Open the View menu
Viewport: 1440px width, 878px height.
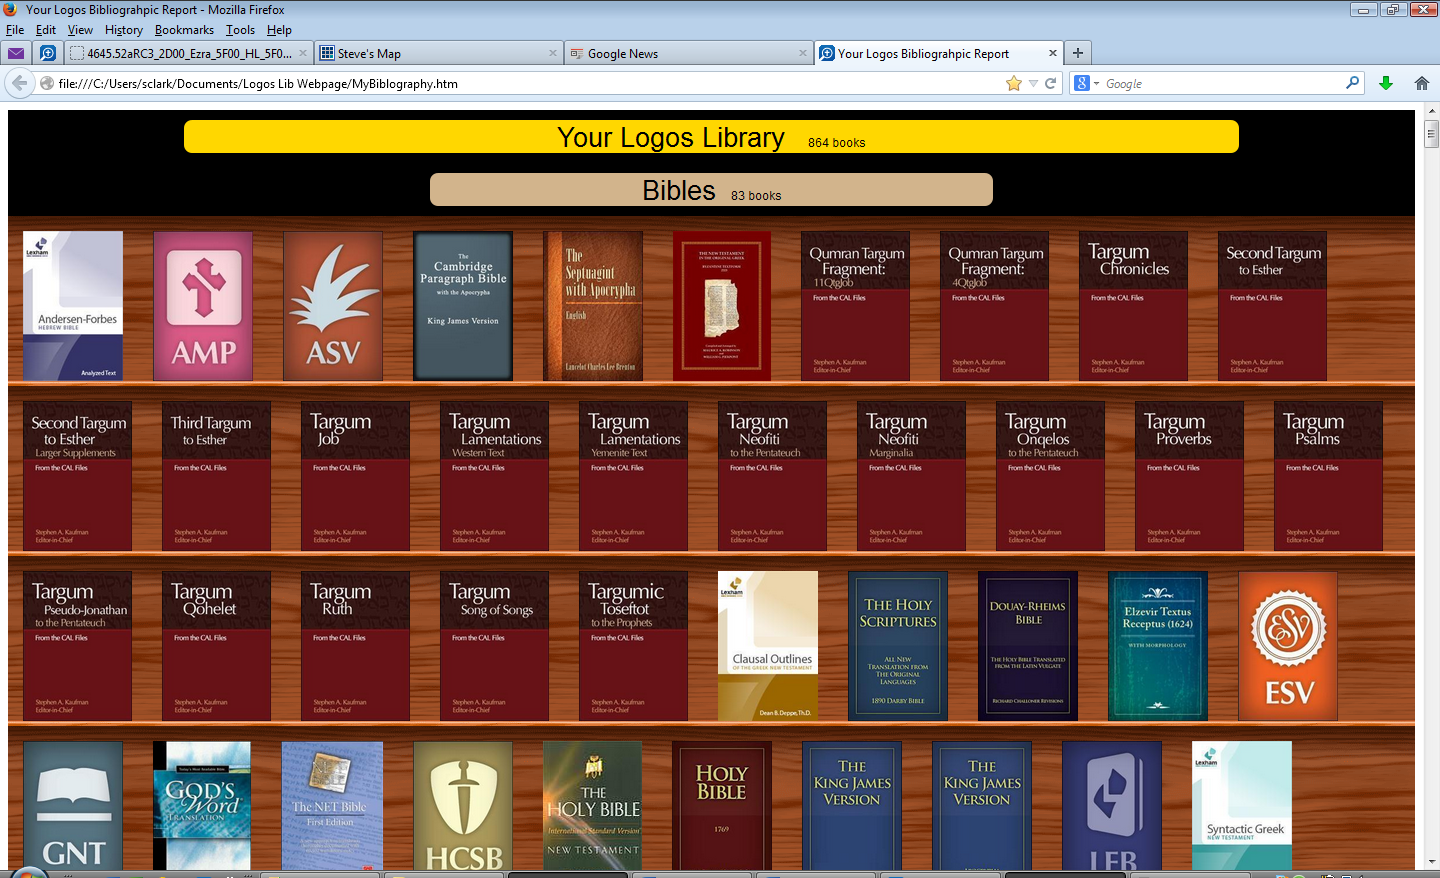(x=80, y=30)
